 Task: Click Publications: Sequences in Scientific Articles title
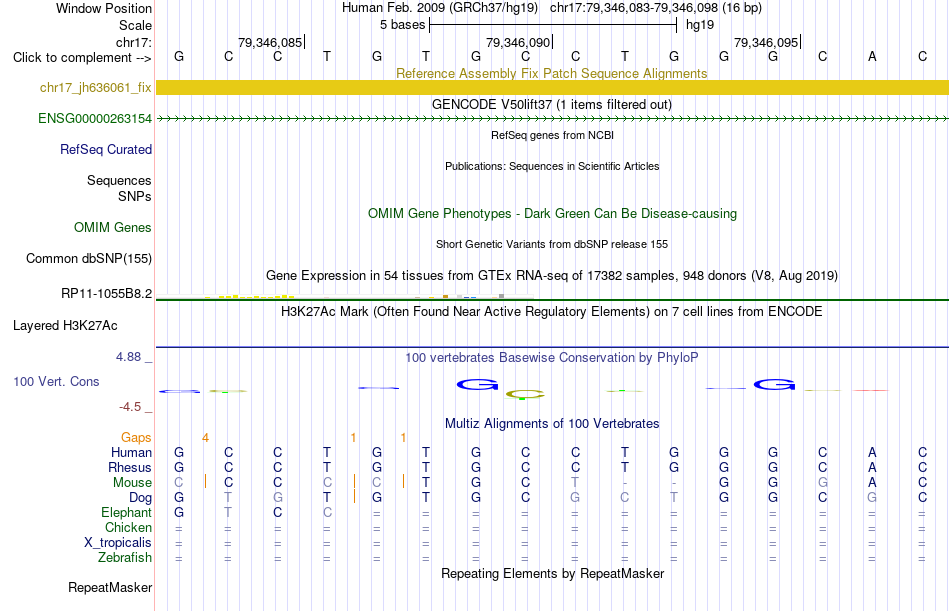552,166
